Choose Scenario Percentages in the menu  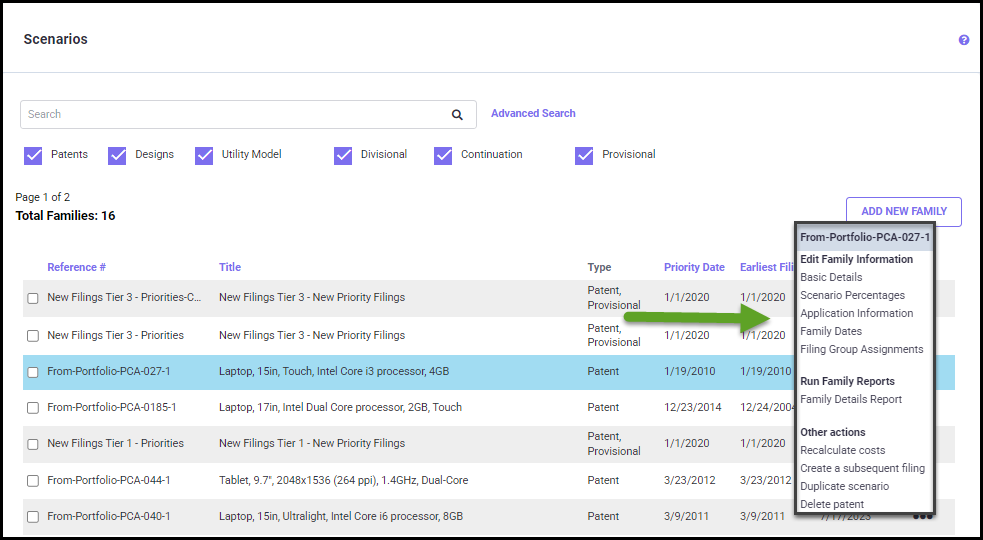pyautogui.click(x=852, y=295)
